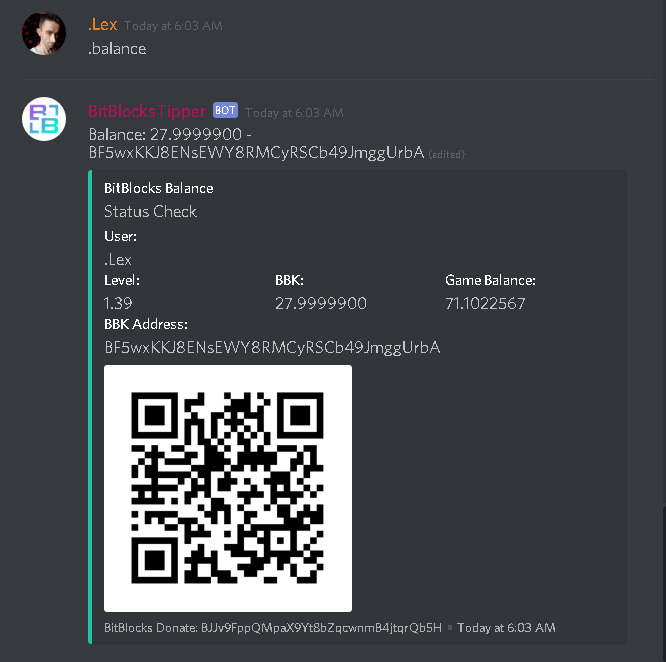Click the .balance command message text
Viewport: 666px width, 662px height.
pos(117,49)
